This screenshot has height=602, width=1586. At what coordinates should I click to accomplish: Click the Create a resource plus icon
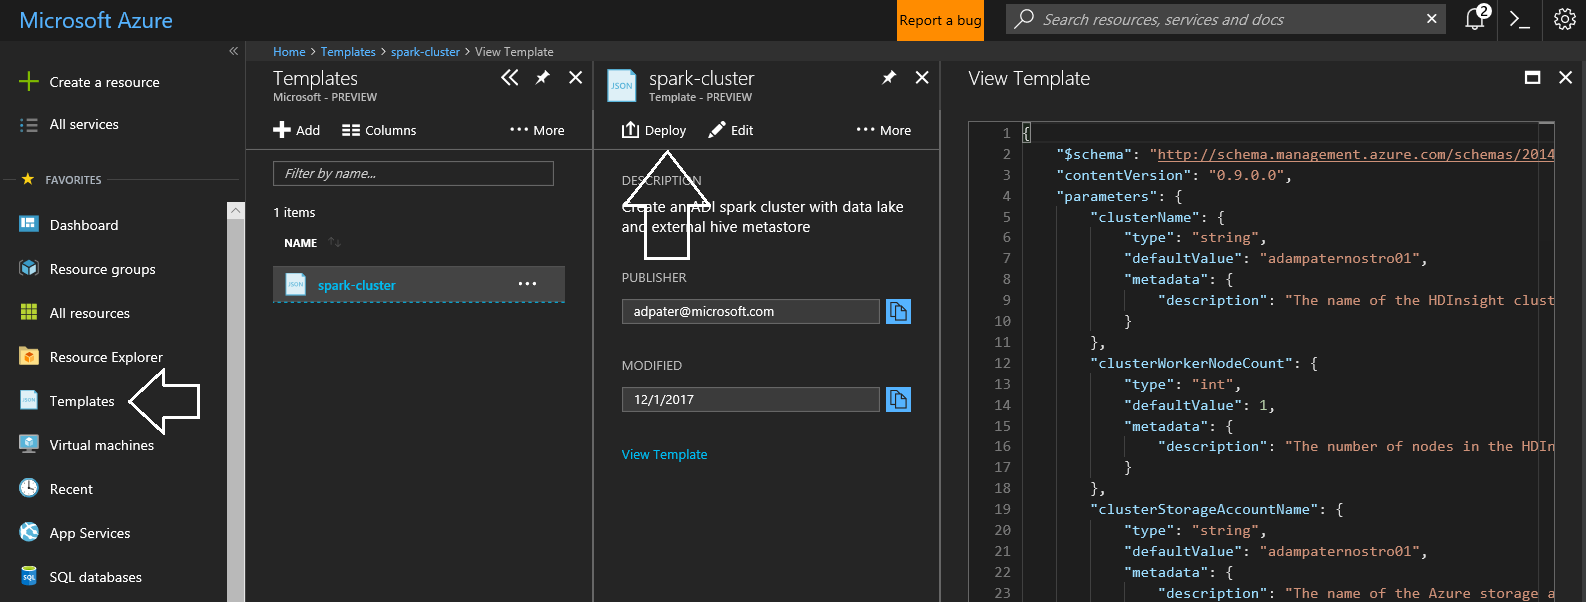tap(29, 82)
